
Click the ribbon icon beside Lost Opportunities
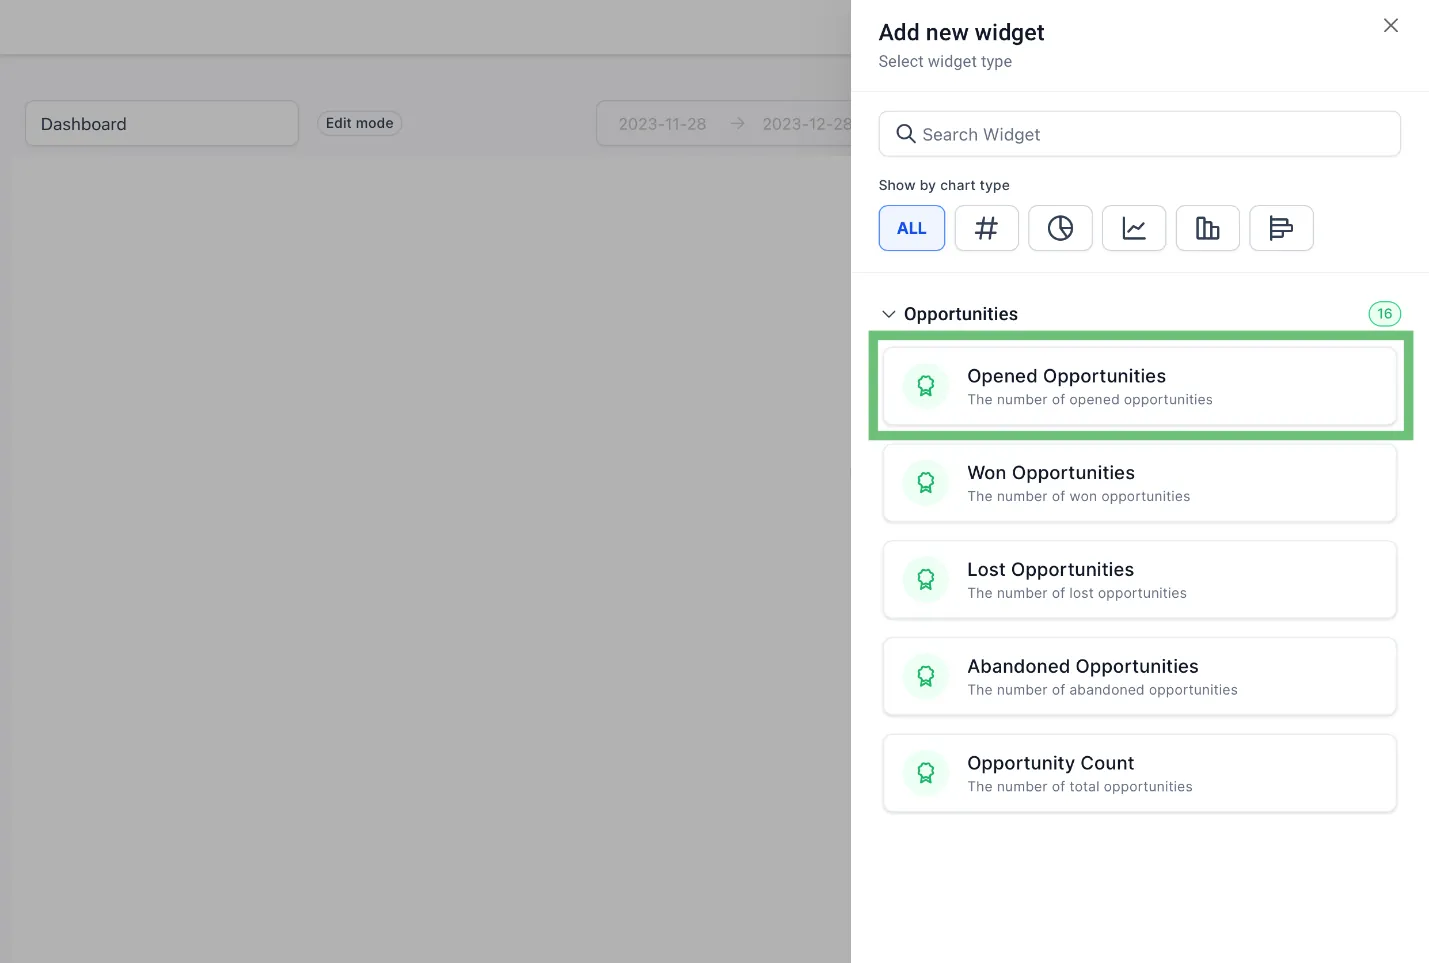(x=926, y=580)
